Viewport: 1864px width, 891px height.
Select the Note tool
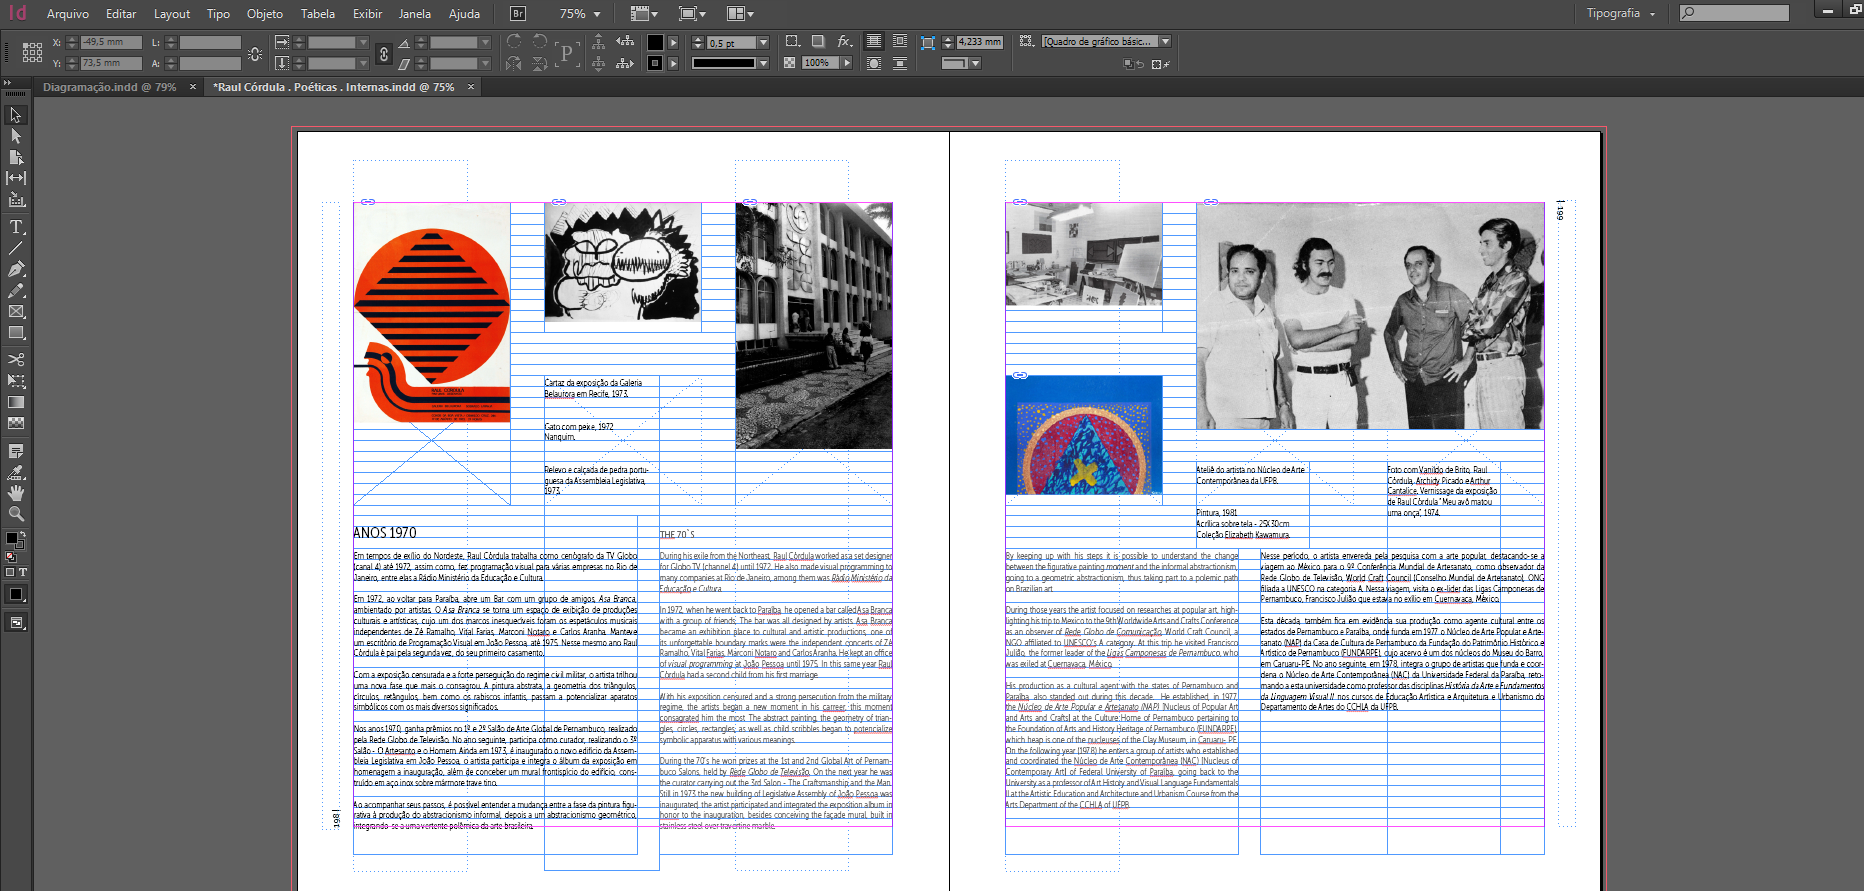[16, 451]
